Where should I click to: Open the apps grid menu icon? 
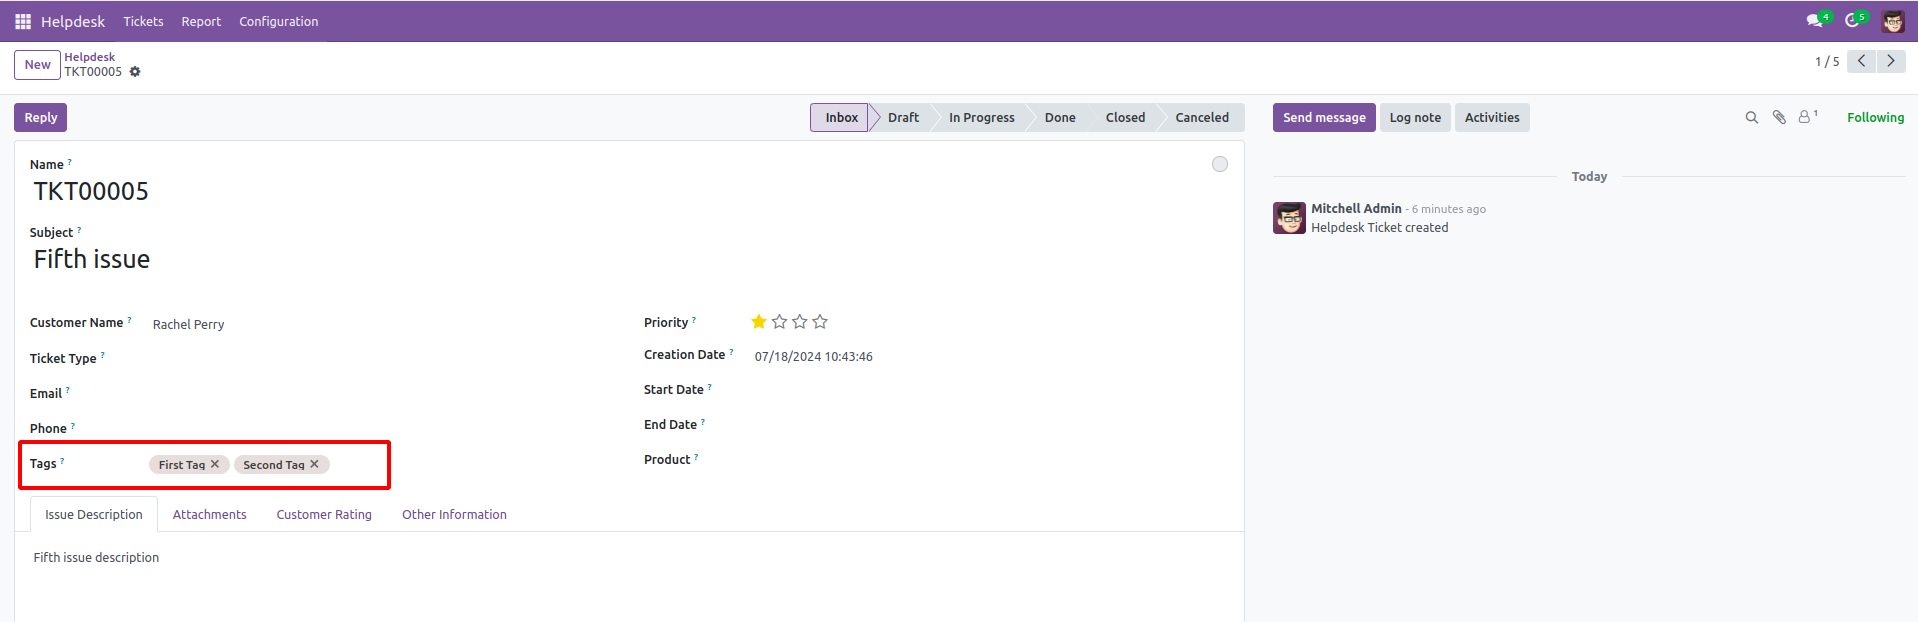pos(23,21)
